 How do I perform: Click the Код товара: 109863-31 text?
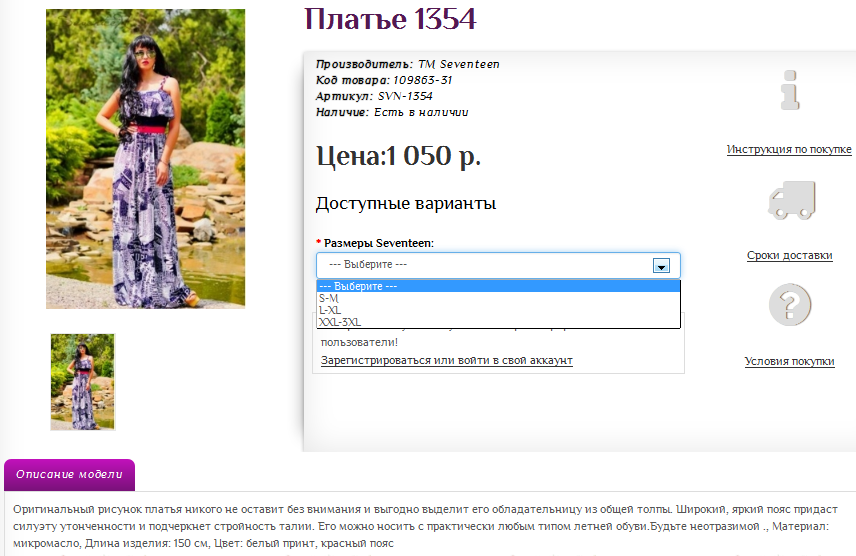(x=384, y=80)
